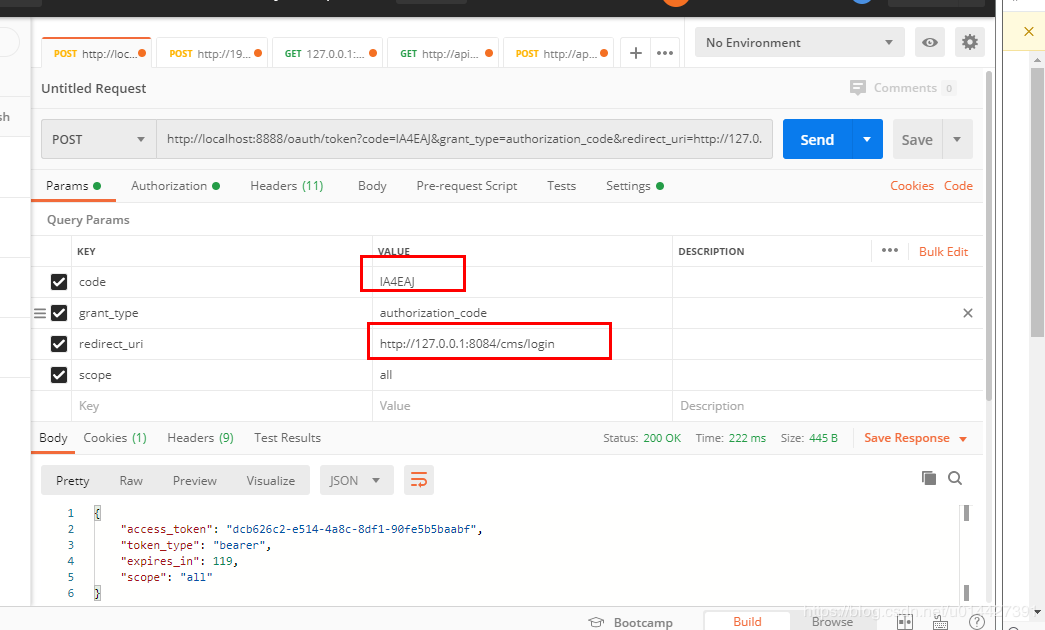Select the POST http://loc... request tab
Viewport: 1045px width, 630px height.
(x=97, y=53)
